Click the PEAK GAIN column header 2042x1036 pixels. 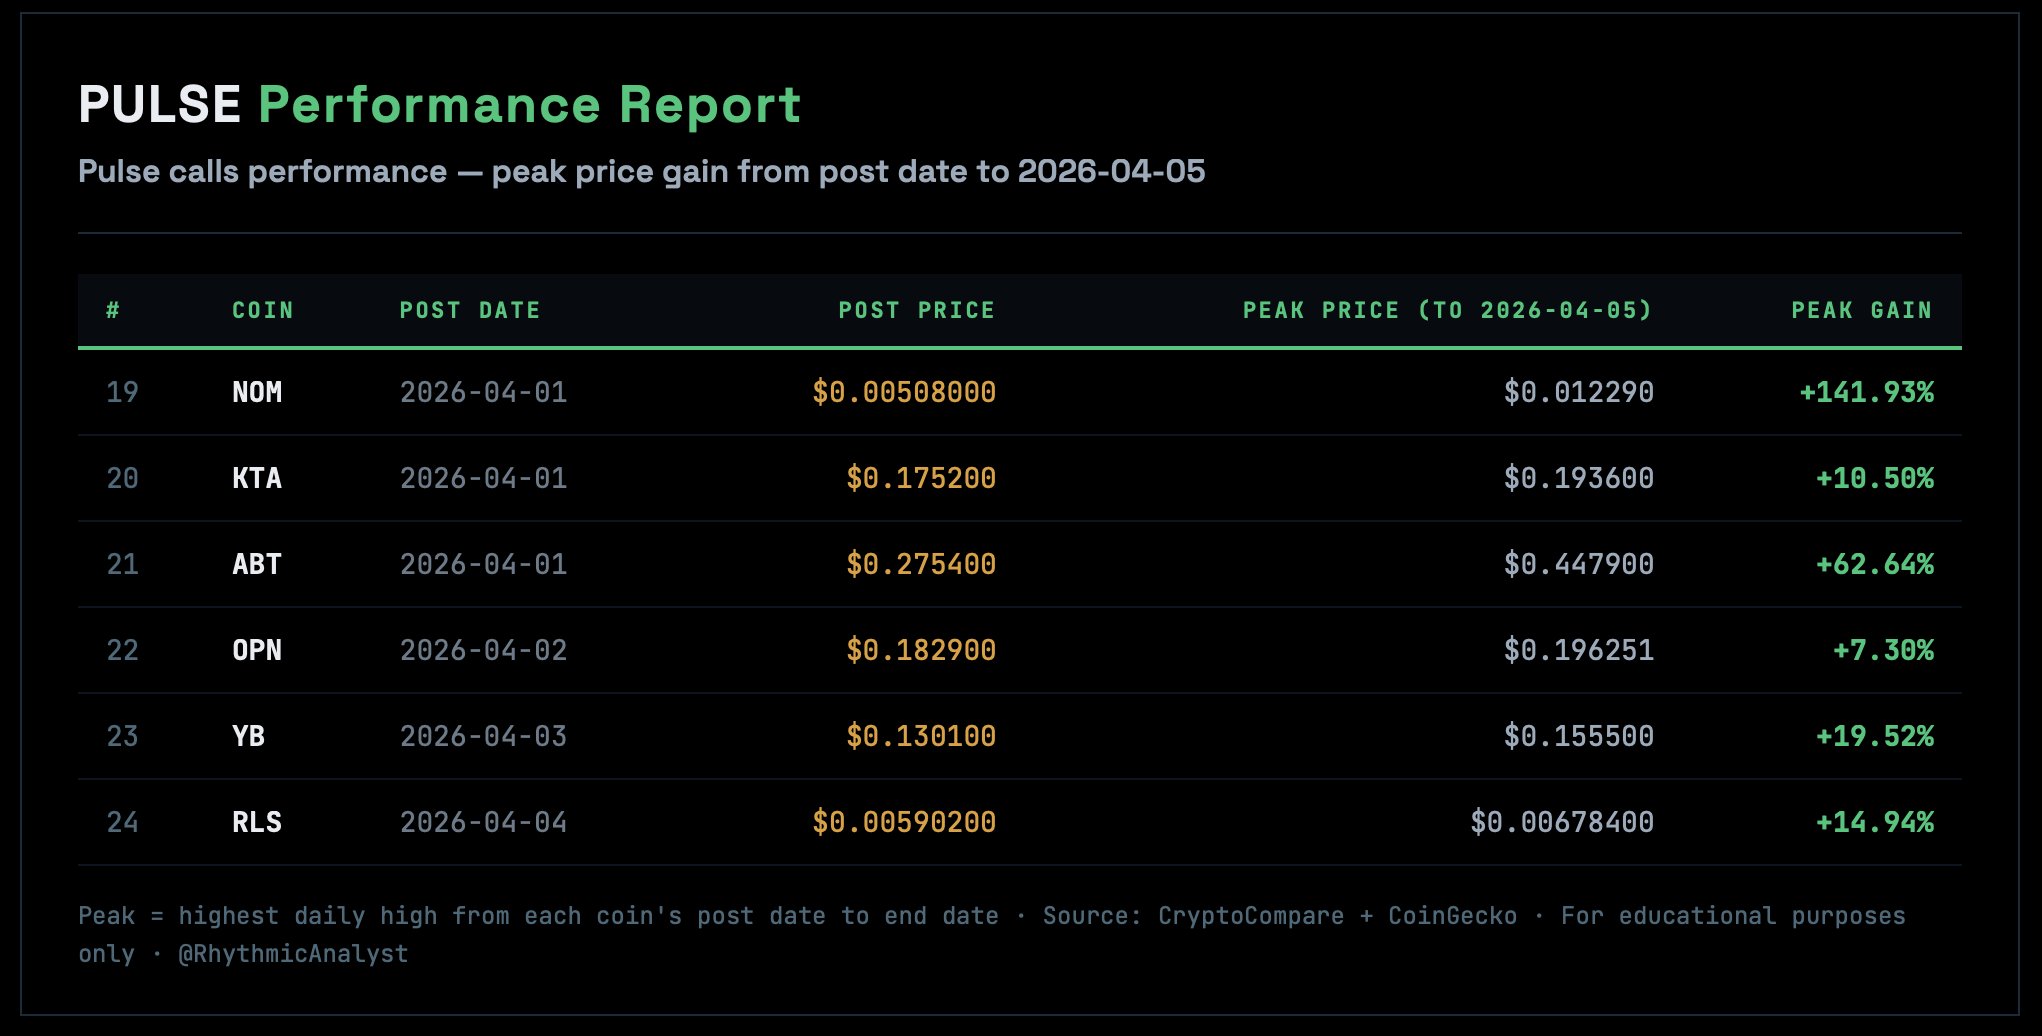point(1861,311)
